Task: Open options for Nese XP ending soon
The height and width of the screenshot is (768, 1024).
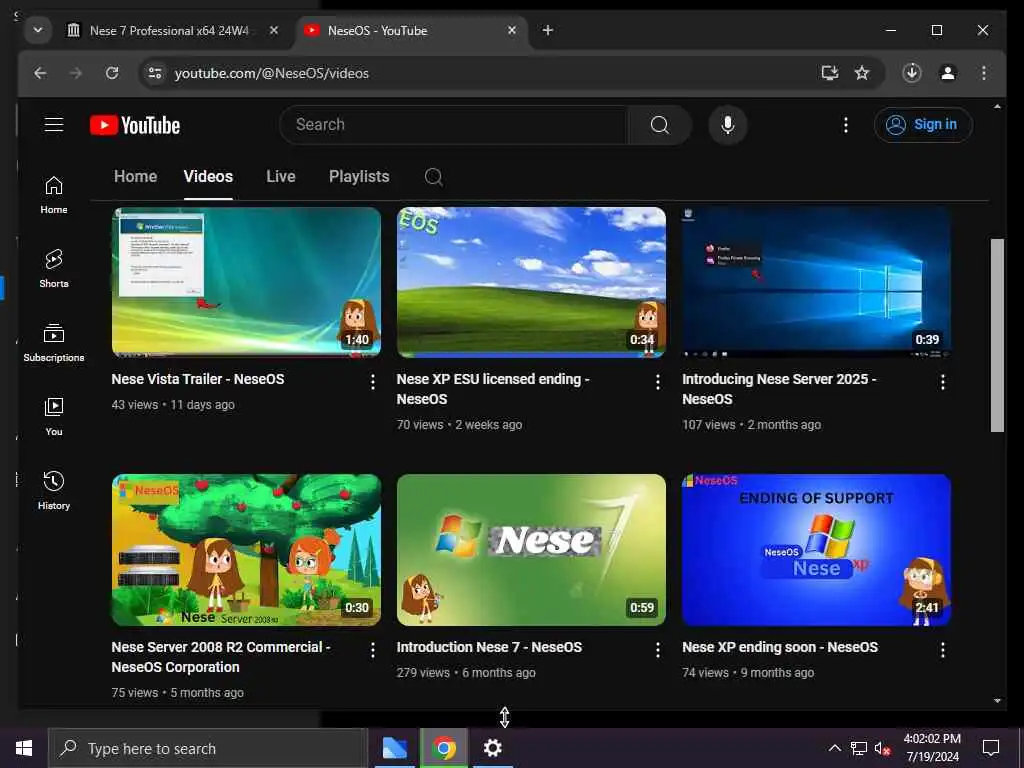Action: [942, 650]
